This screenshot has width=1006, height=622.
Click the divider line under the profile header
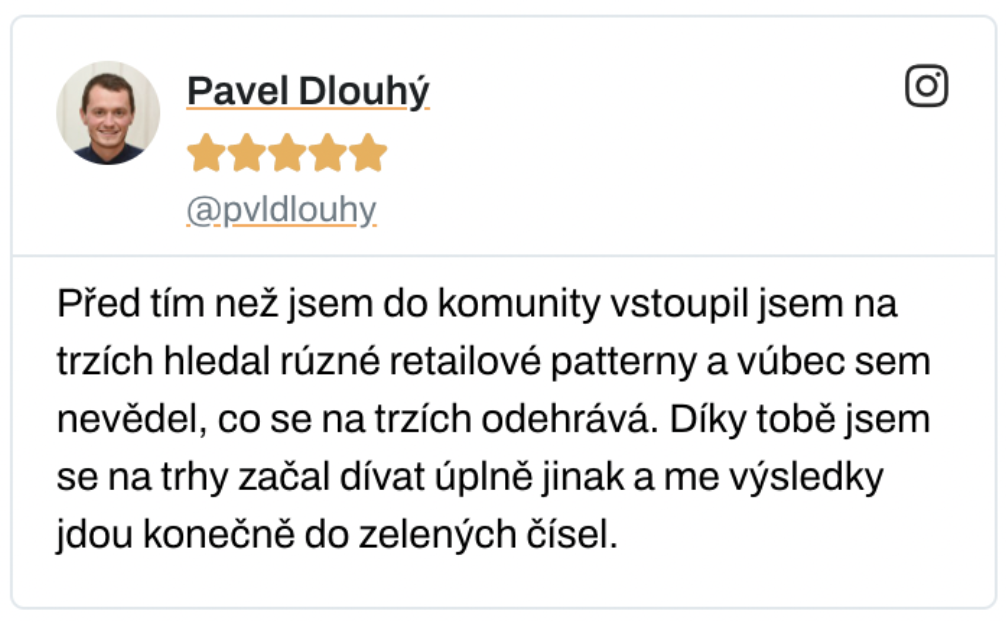[504, 255]
